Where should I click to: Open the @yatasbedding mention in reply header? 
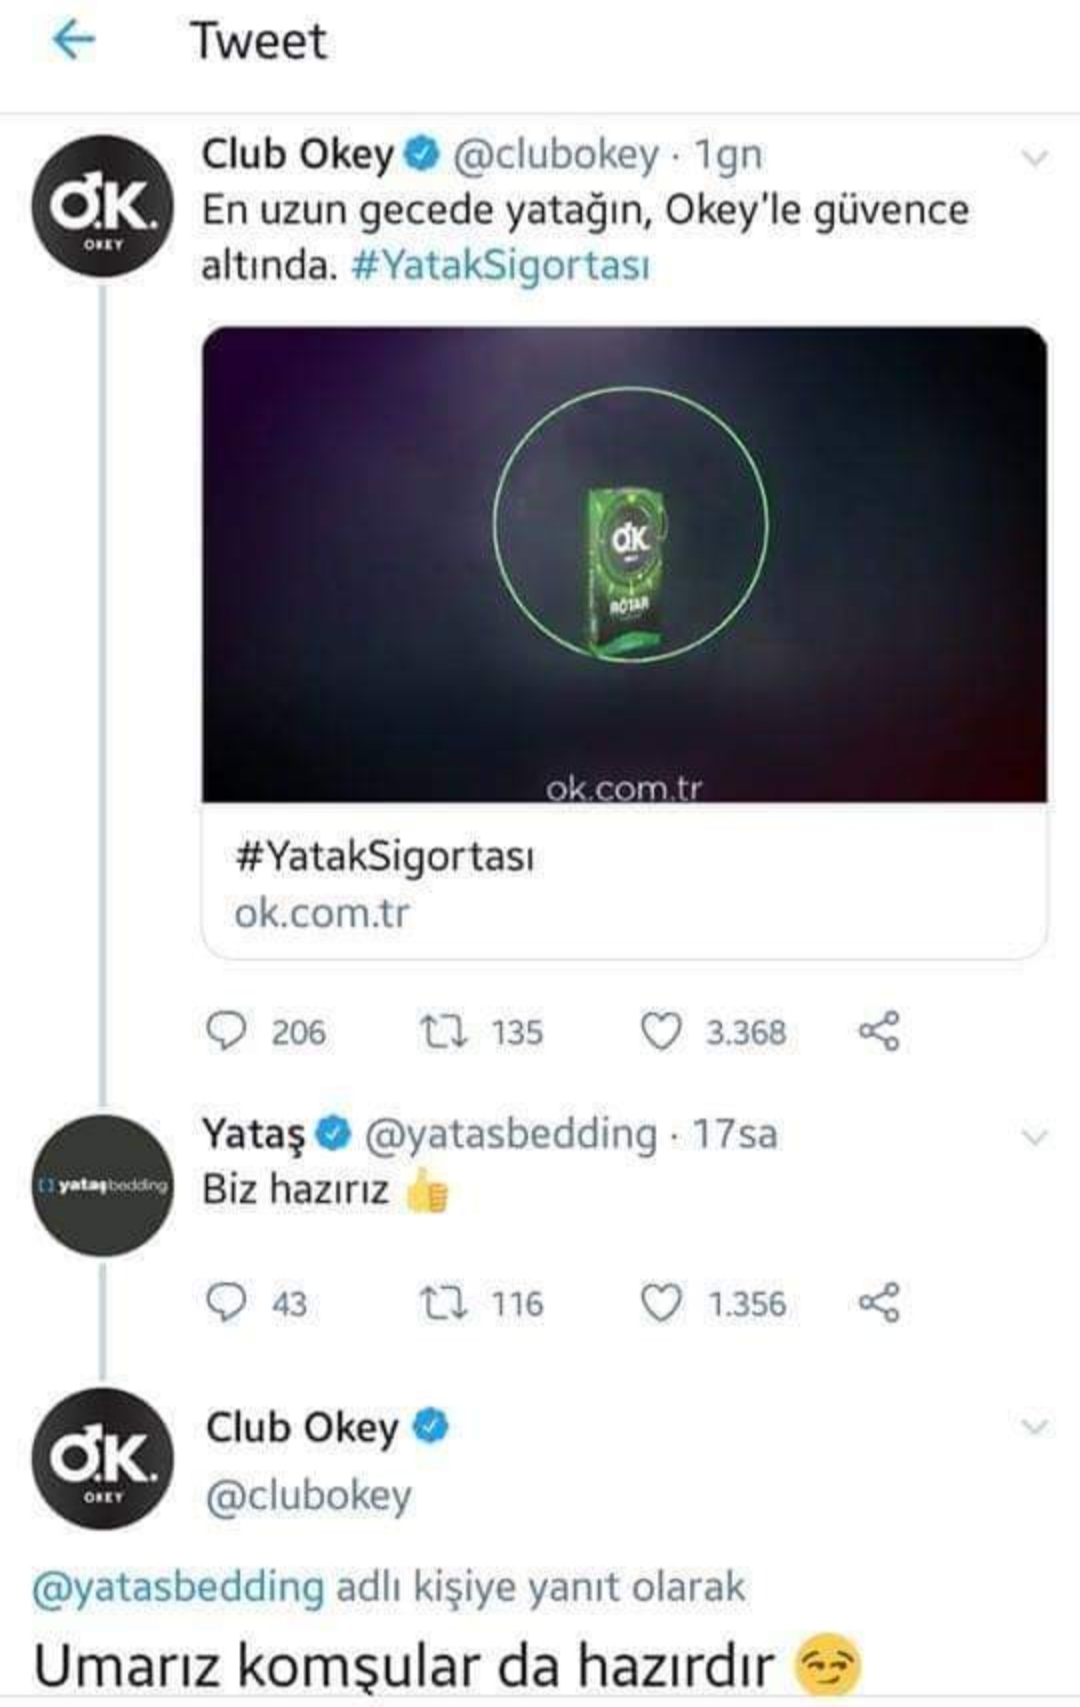[178, 1587]
